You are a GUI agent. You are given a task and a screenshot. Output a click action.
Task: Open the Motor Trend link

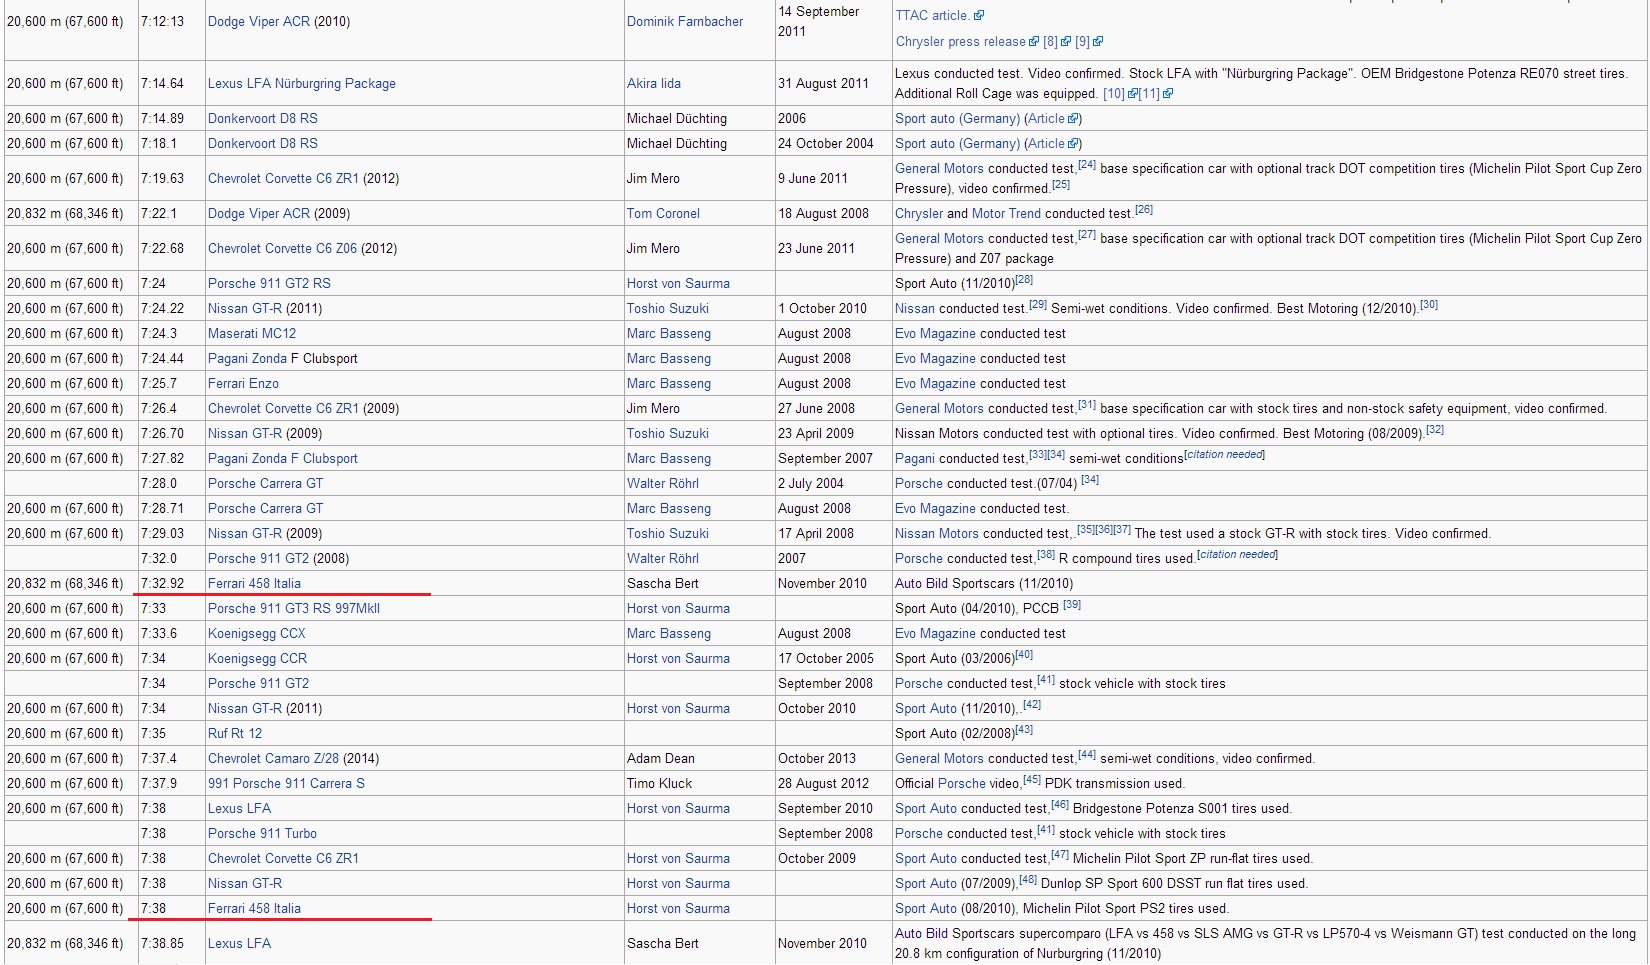(x=1007, y=213)
